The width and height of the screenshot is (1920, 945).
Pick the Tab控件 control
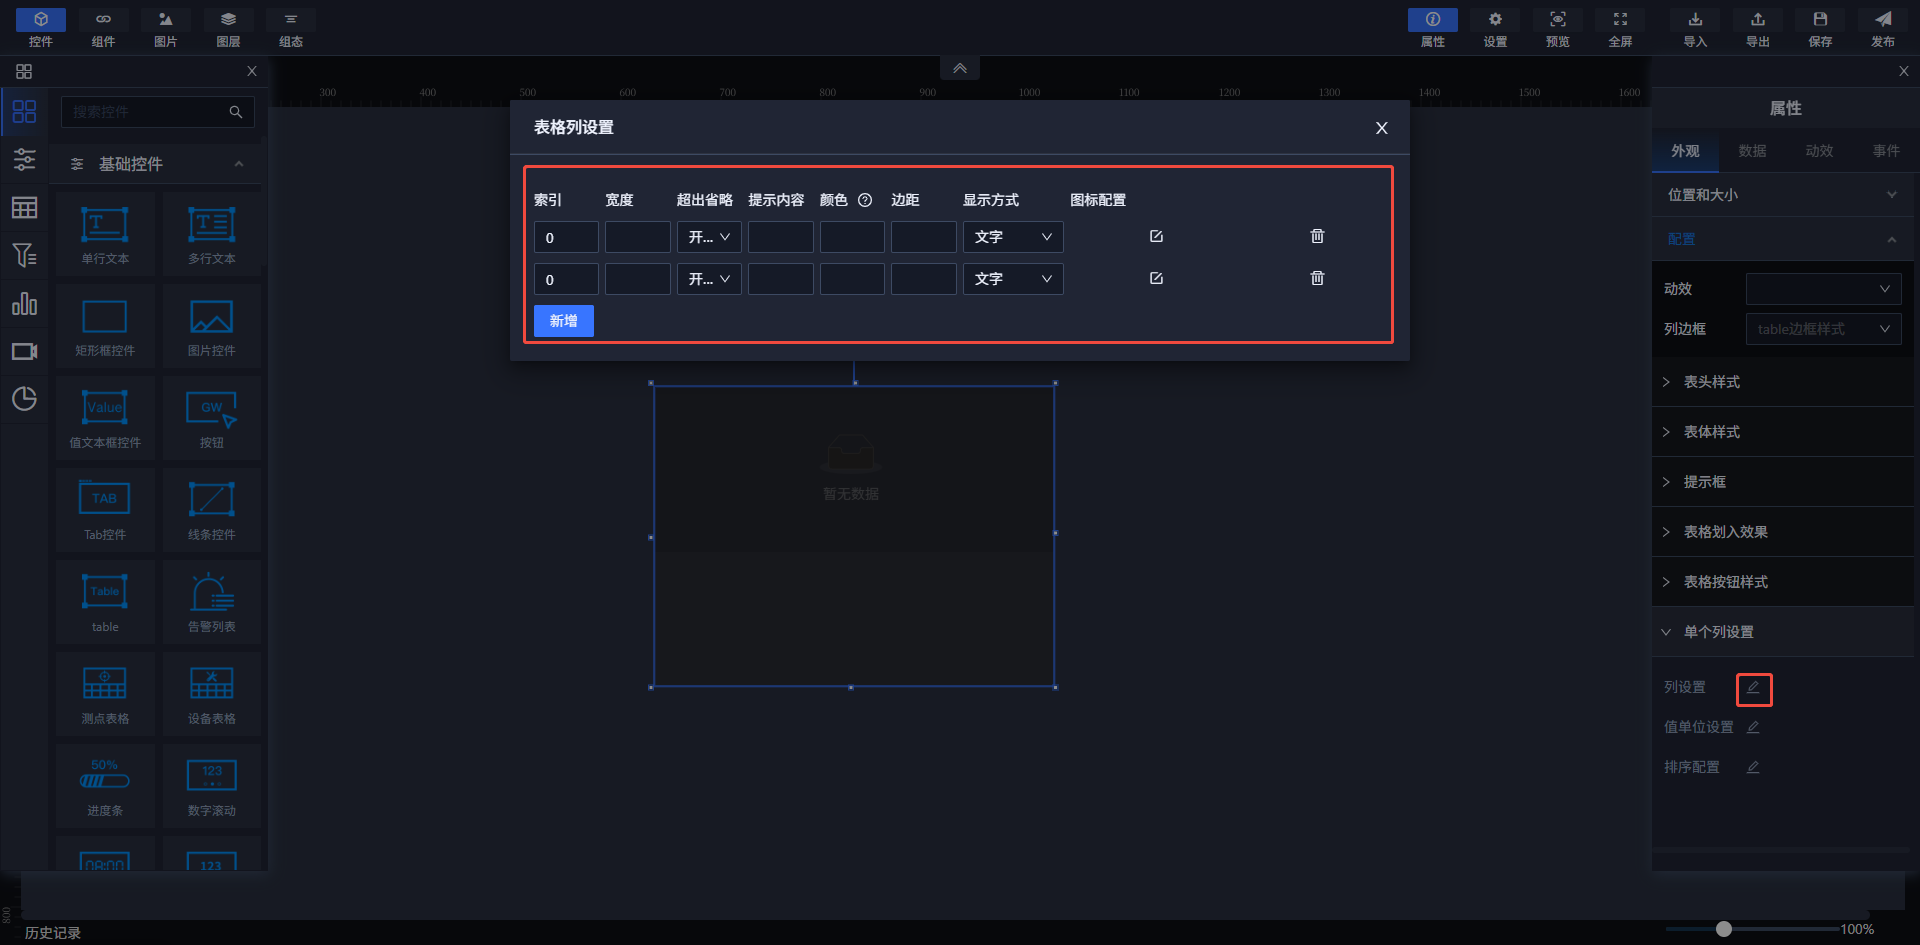pos(105,510)
